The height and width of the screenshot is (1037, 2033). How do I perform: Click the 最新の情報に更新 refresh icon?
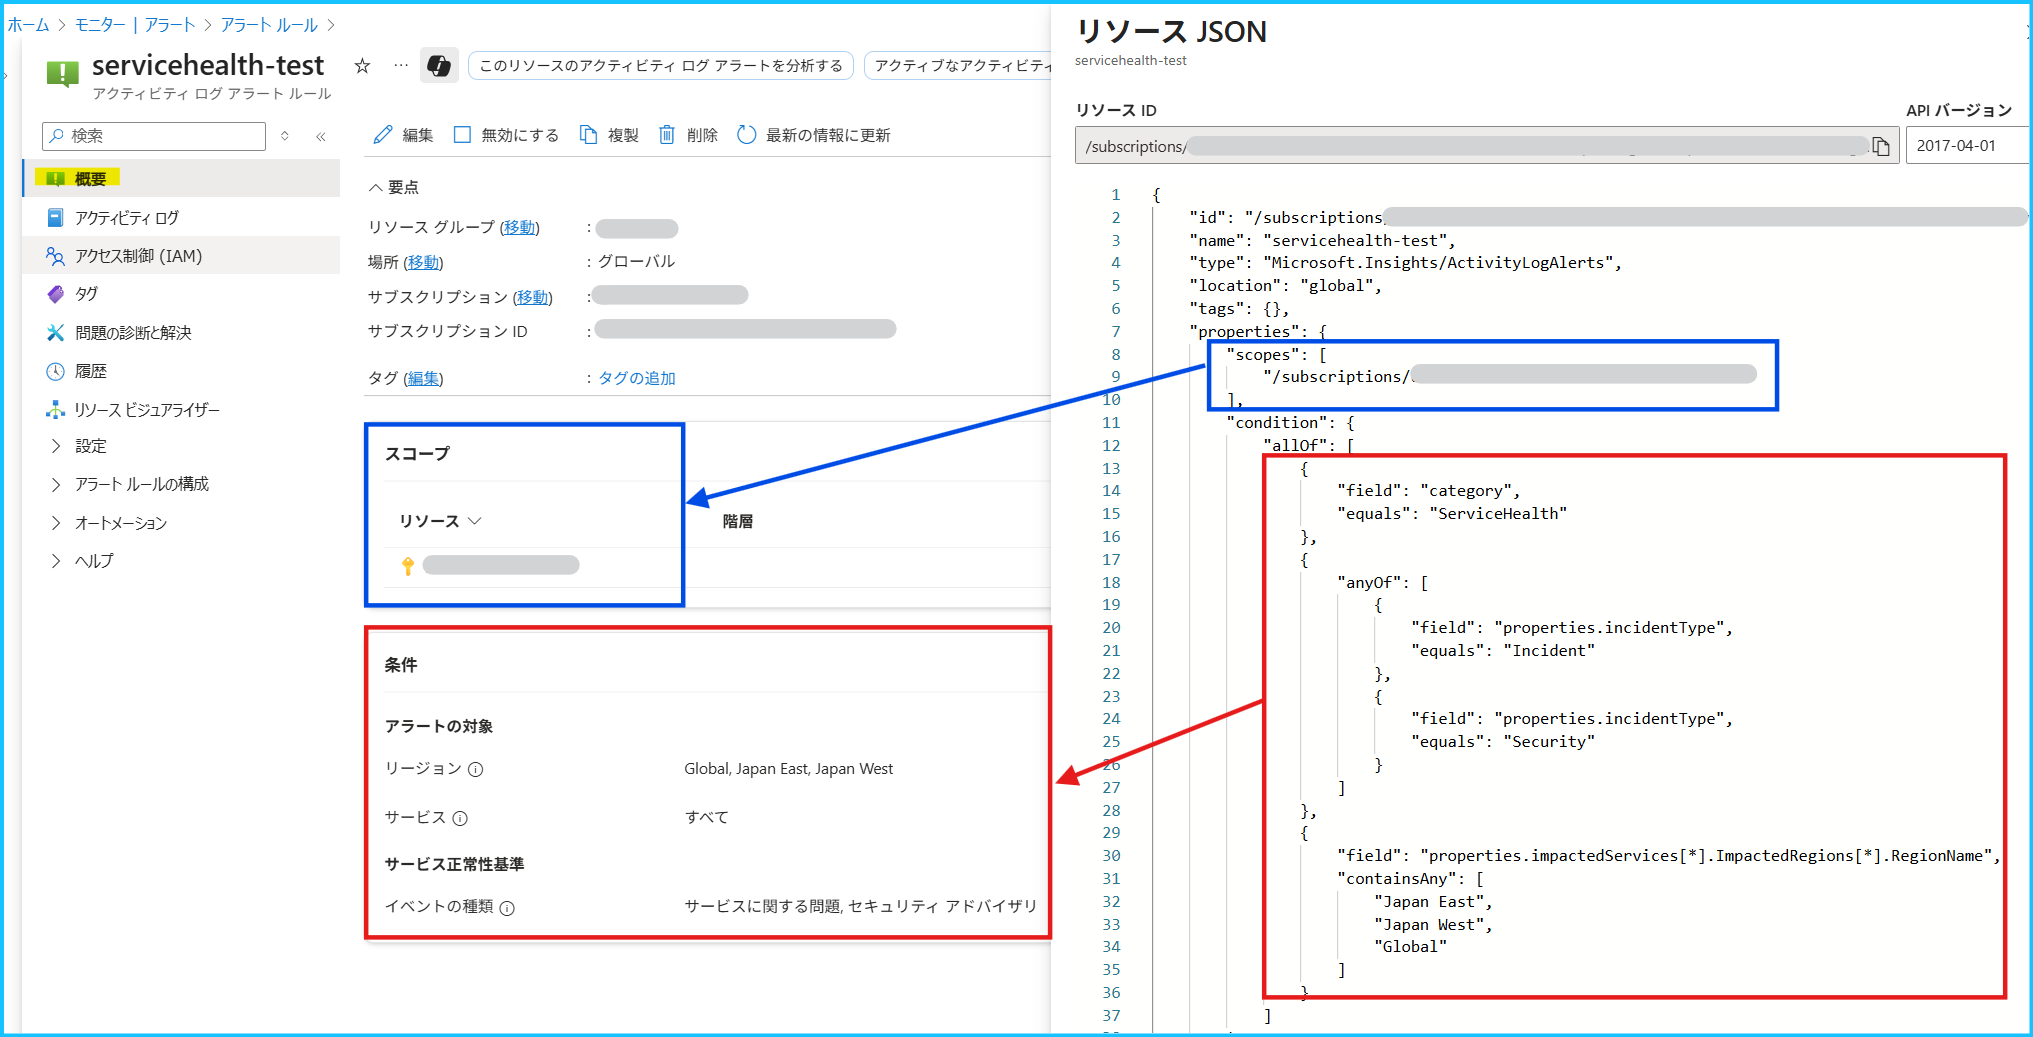point(746,135)
